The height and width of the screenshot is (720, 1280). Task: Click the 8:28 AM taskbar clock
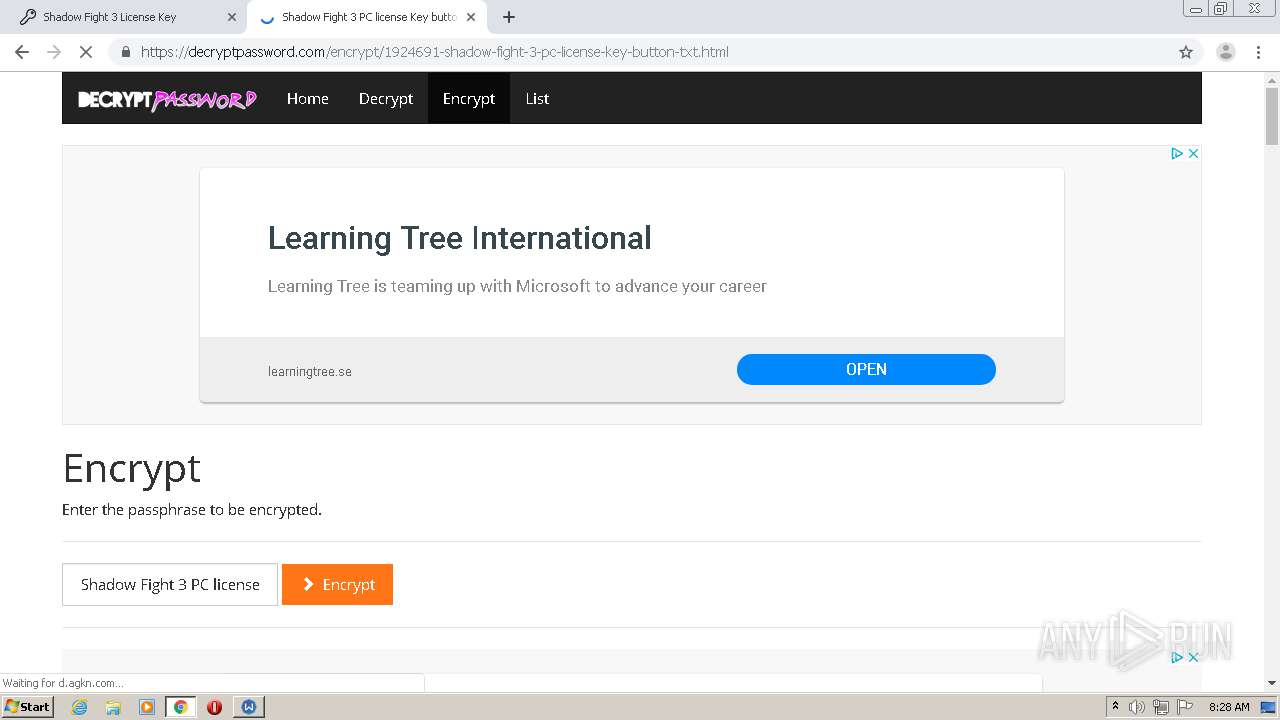1229,707
